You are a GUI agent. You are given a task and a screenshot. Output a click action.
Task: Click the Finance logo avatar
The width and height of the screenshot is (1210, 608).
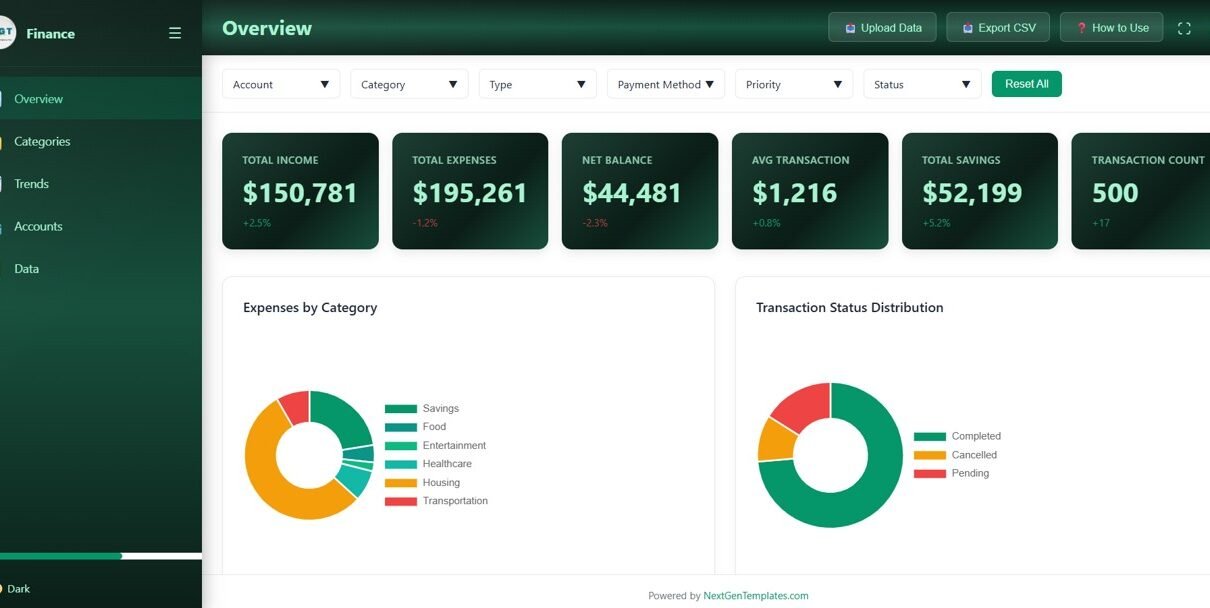pyautogui.click(x=5, y=33)
